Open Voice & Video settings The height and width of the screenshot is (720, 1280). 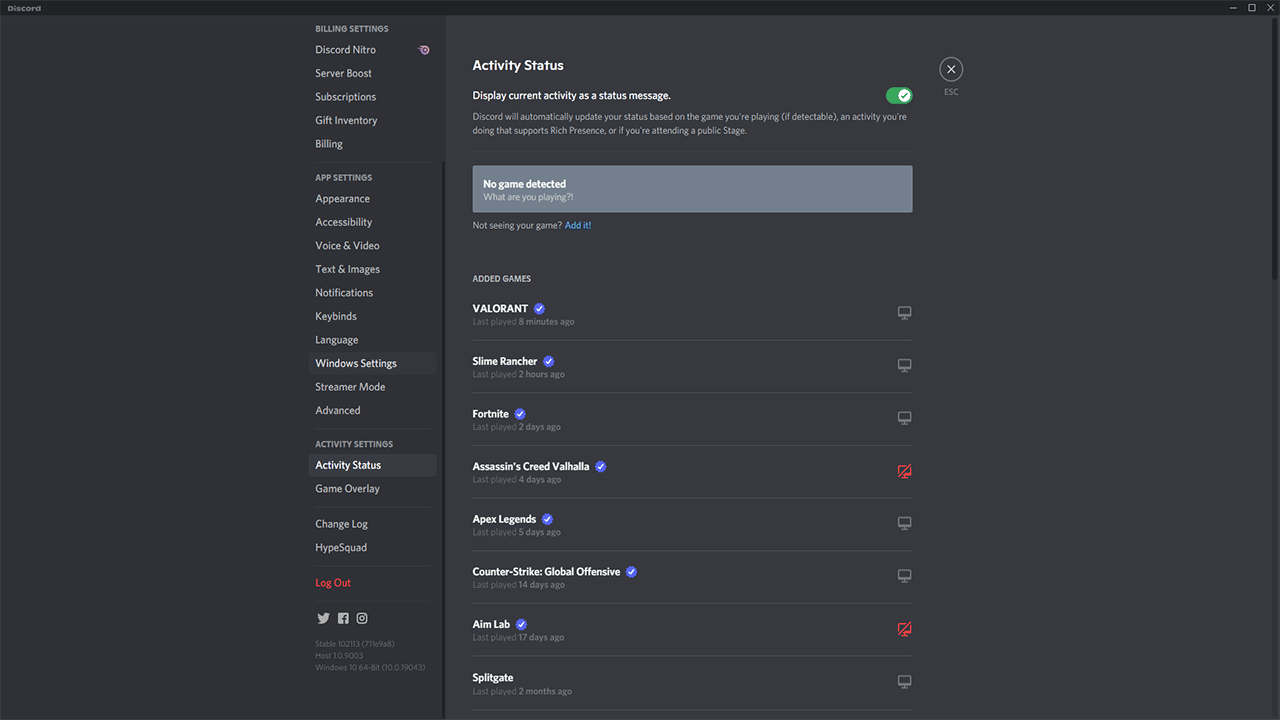[x=372, y=246]
